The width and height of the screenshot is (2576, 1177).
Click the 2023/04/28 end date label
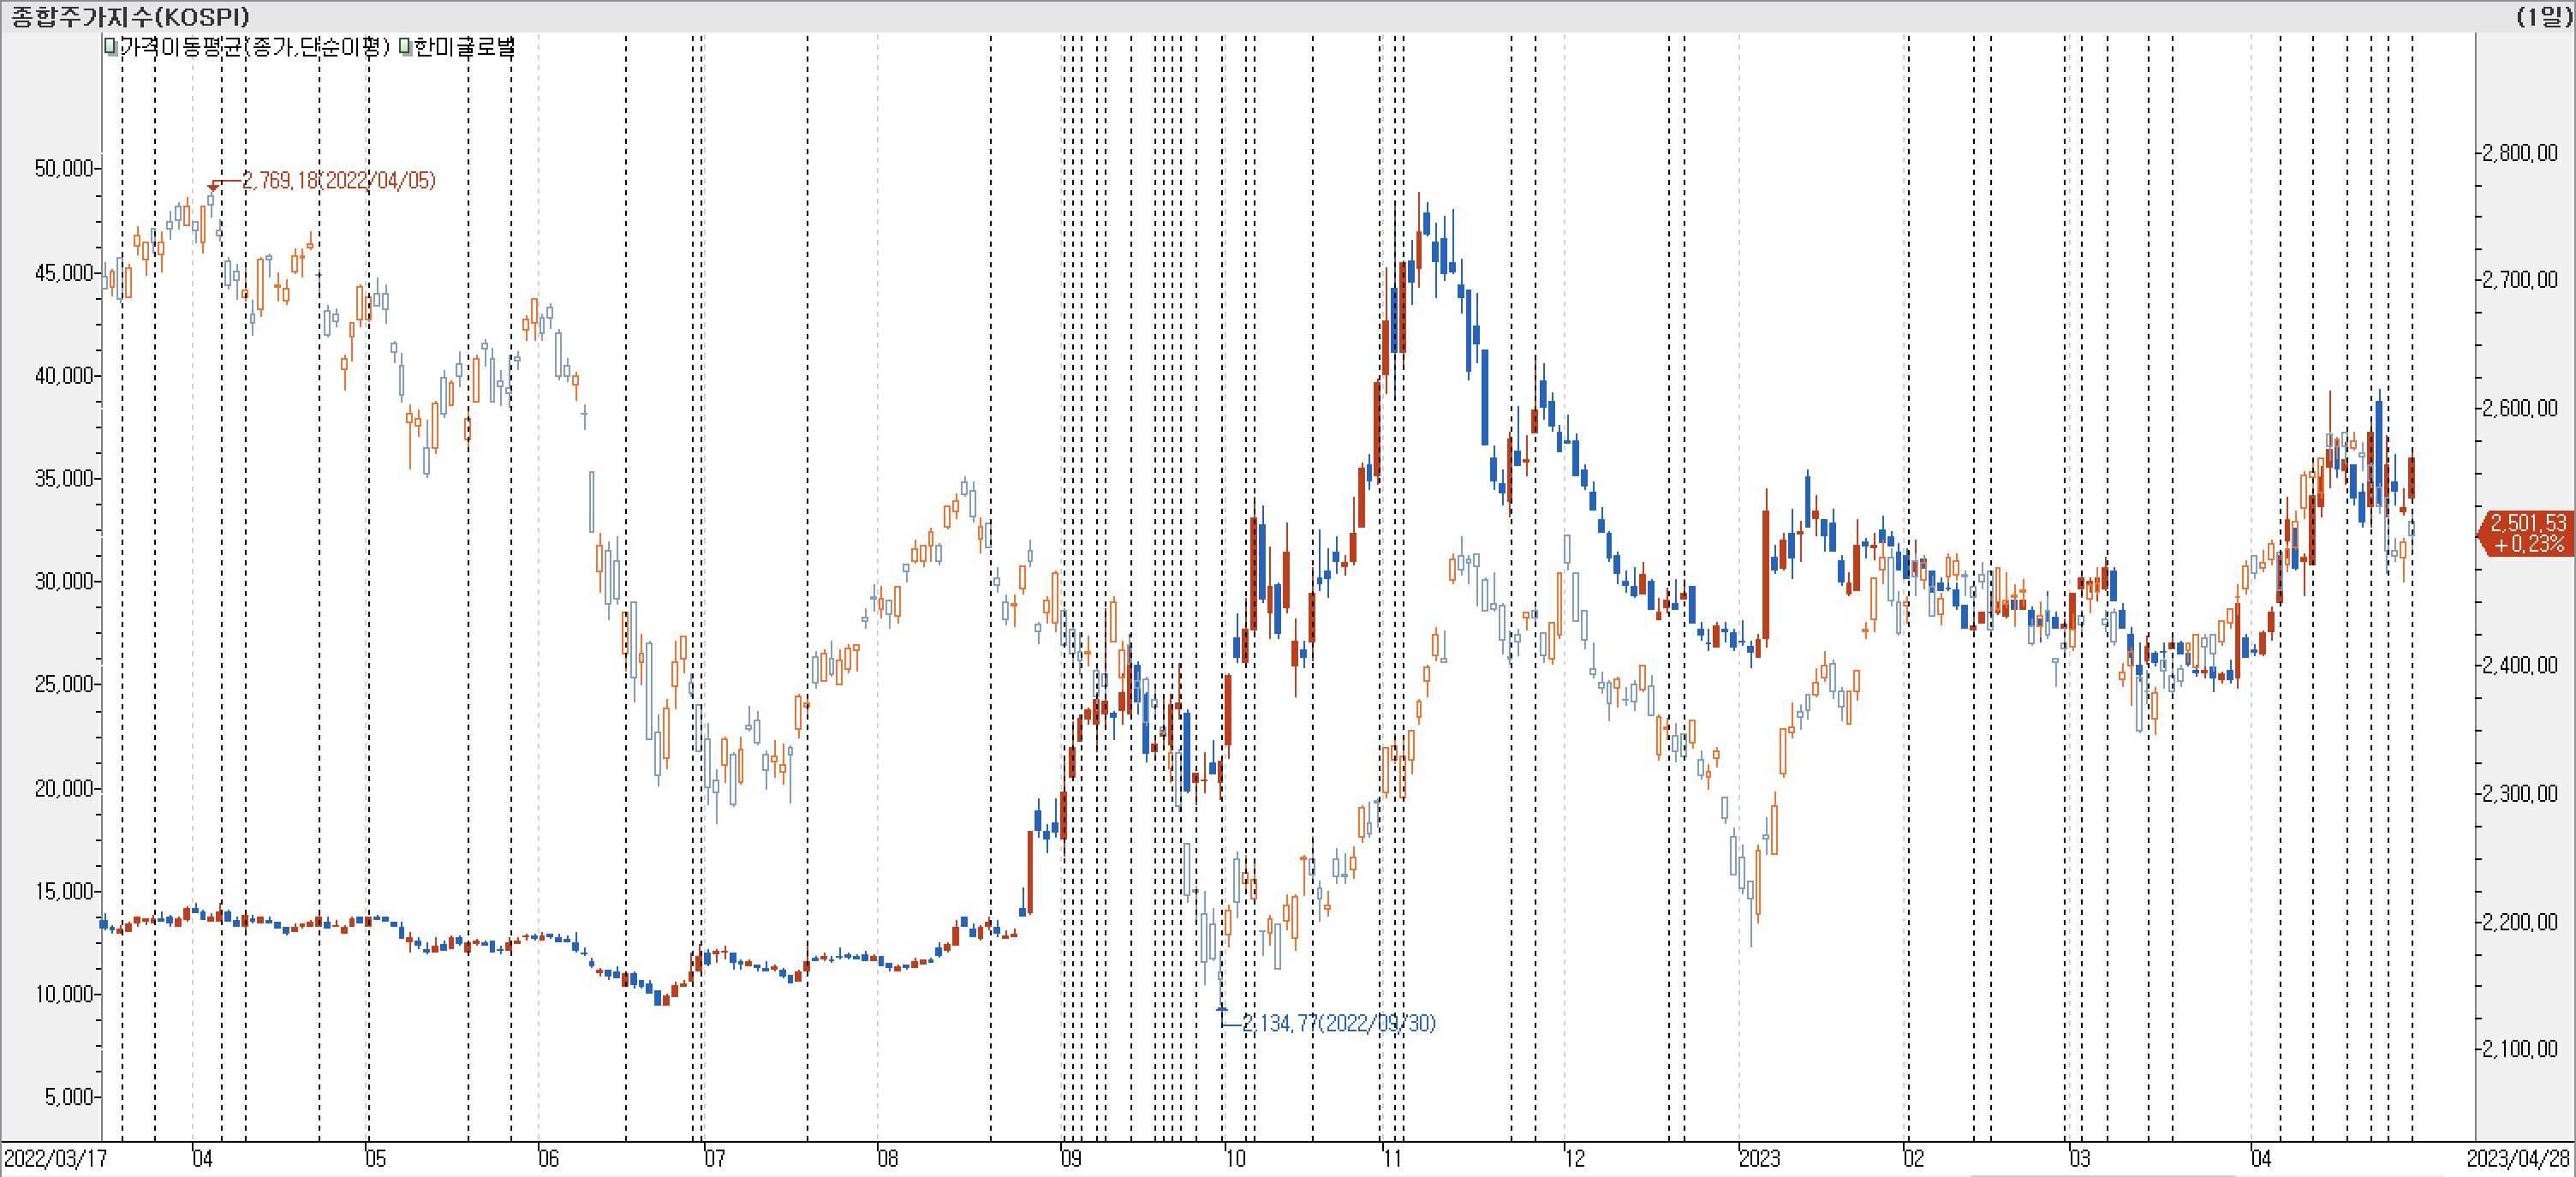point(2517,1158)
